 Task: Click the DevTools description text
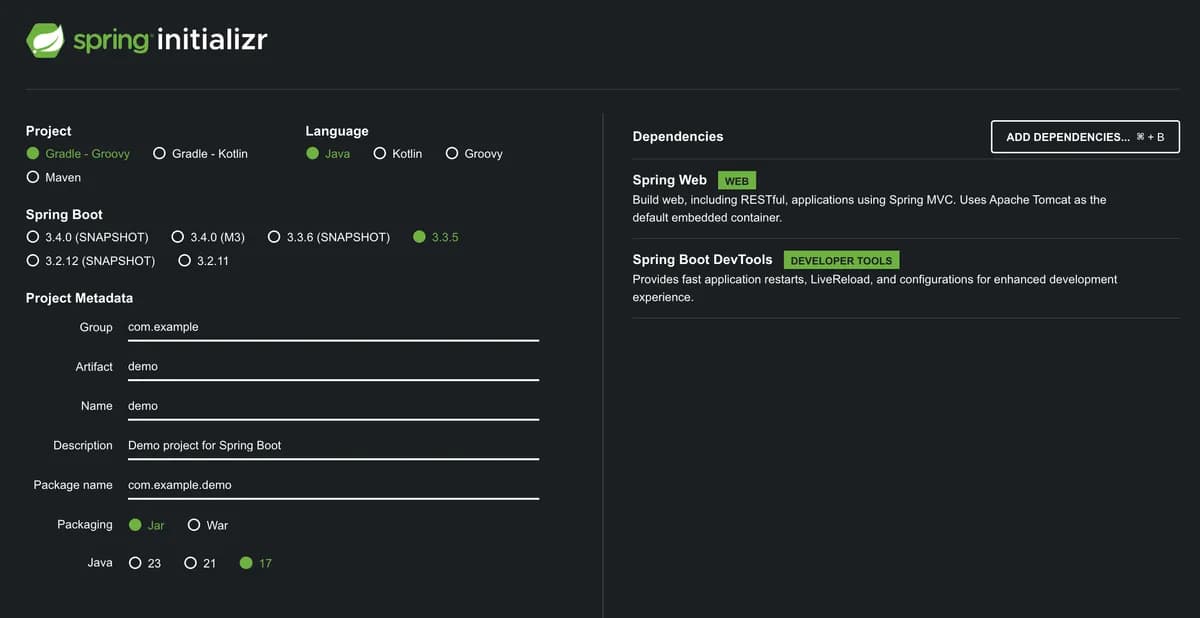(875, 288)
